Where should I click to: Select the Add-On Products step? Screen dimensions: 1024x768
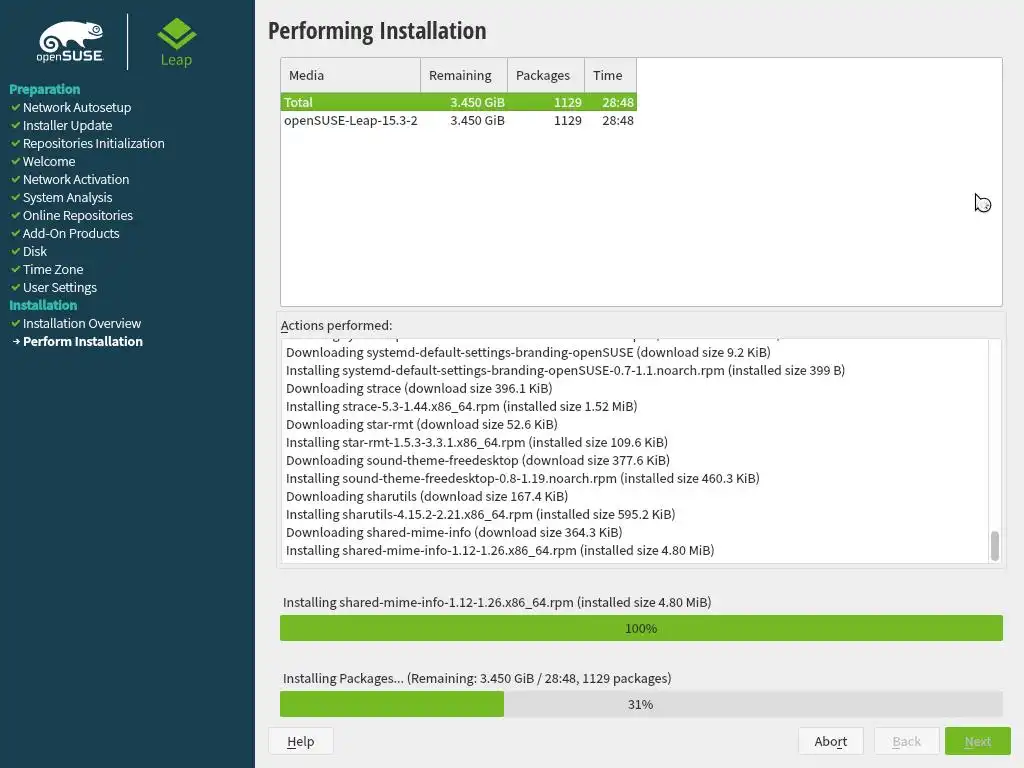coord(71,233)
